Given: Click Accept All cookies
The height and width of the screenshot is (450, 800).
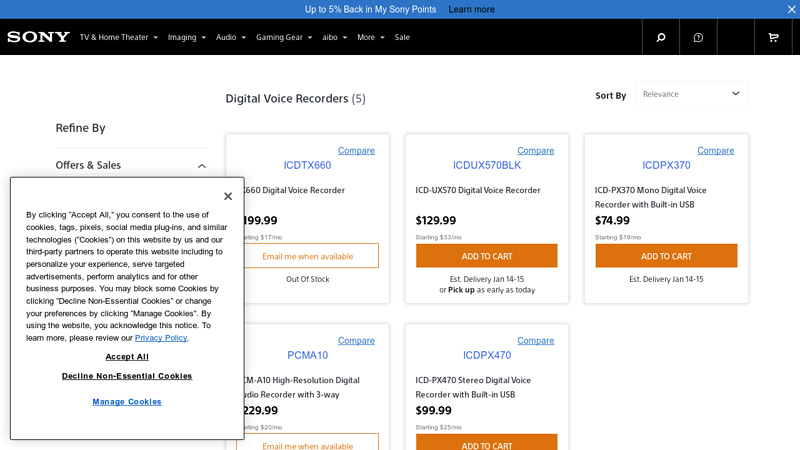Looking at the screenshot, I should pos(127,357).
